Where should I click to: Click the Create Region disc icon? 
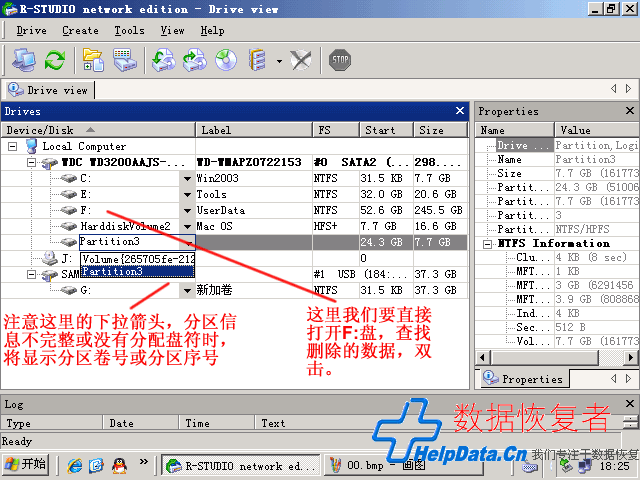click(226, 60)
